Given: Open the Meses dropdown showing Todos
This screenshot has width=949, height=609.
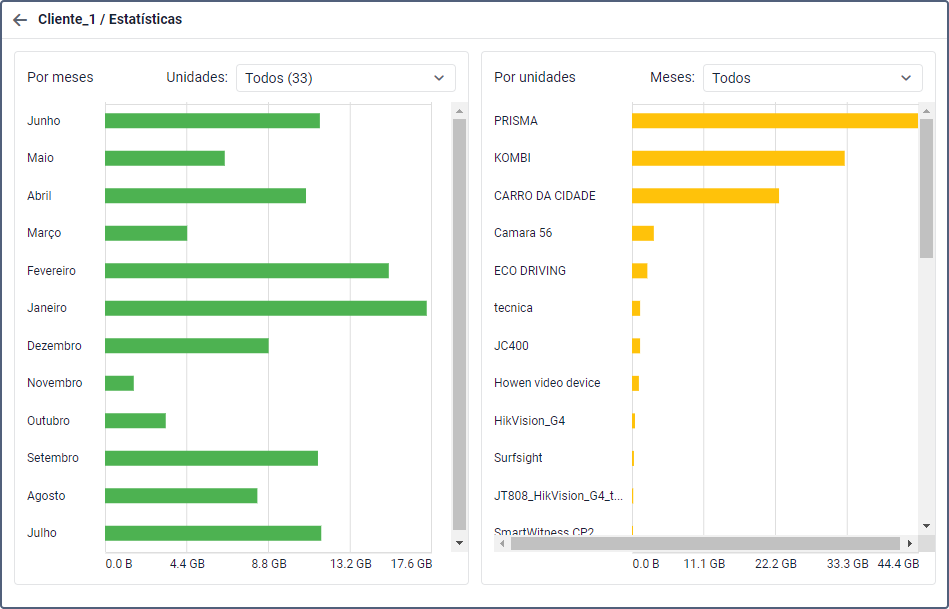Looking at the screenshot, I should click(812, 78).
